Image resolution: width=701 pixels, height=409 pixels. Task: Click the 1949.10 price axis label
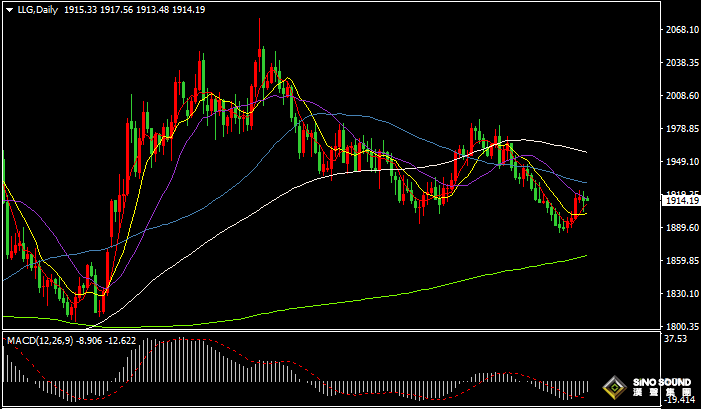coord(680,162)
